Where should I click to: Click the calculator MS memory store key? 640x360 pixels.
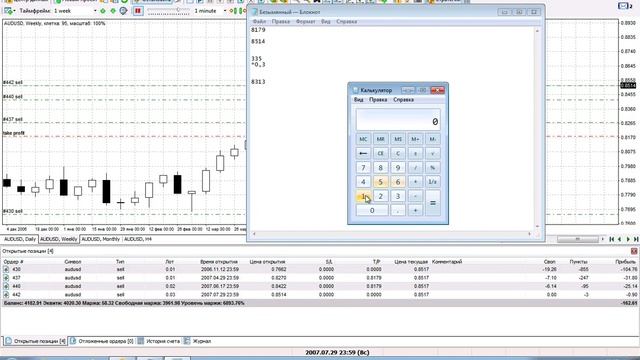tap(398, 139)
